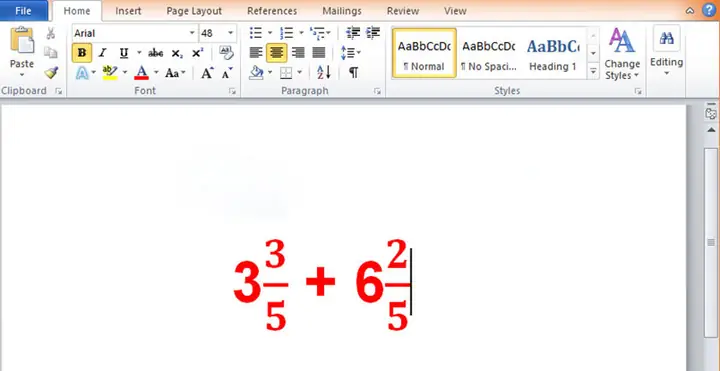Open Font dialog launcher
This screenshot has width=720, height=371.
pos(232,91)
